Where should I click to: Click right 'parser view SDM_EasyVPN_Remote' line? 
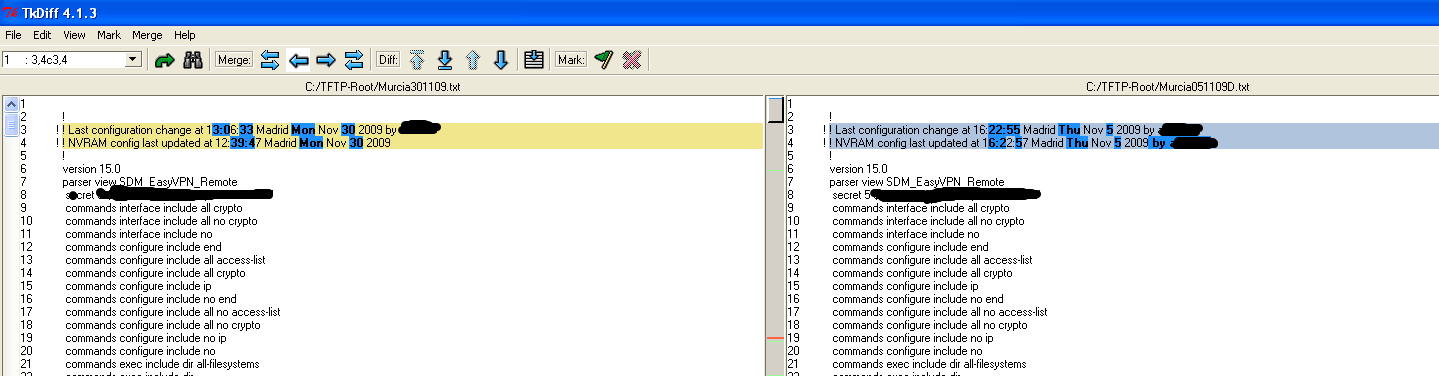click(916, 182)
